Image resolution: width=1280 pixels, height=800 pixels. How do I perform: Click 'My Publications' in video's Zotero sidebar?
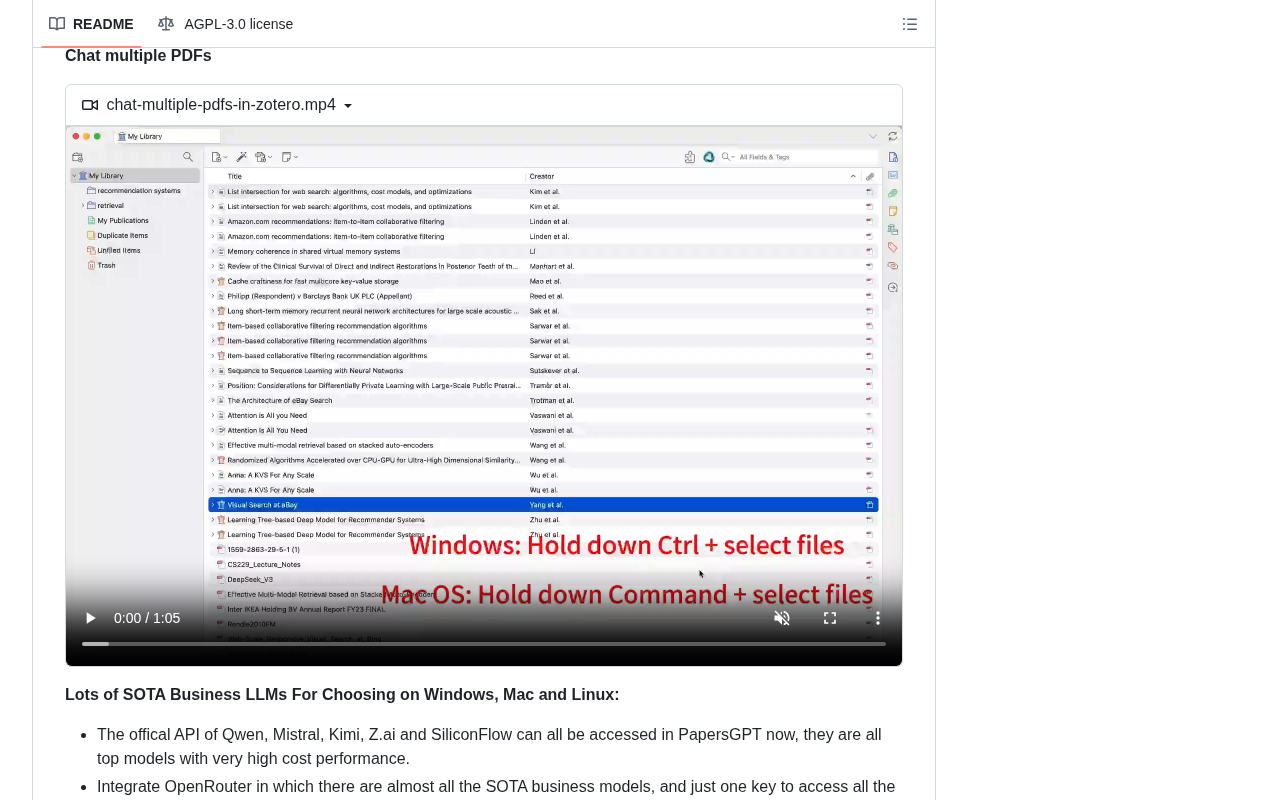pyautogui.click(x=123, y=220)
